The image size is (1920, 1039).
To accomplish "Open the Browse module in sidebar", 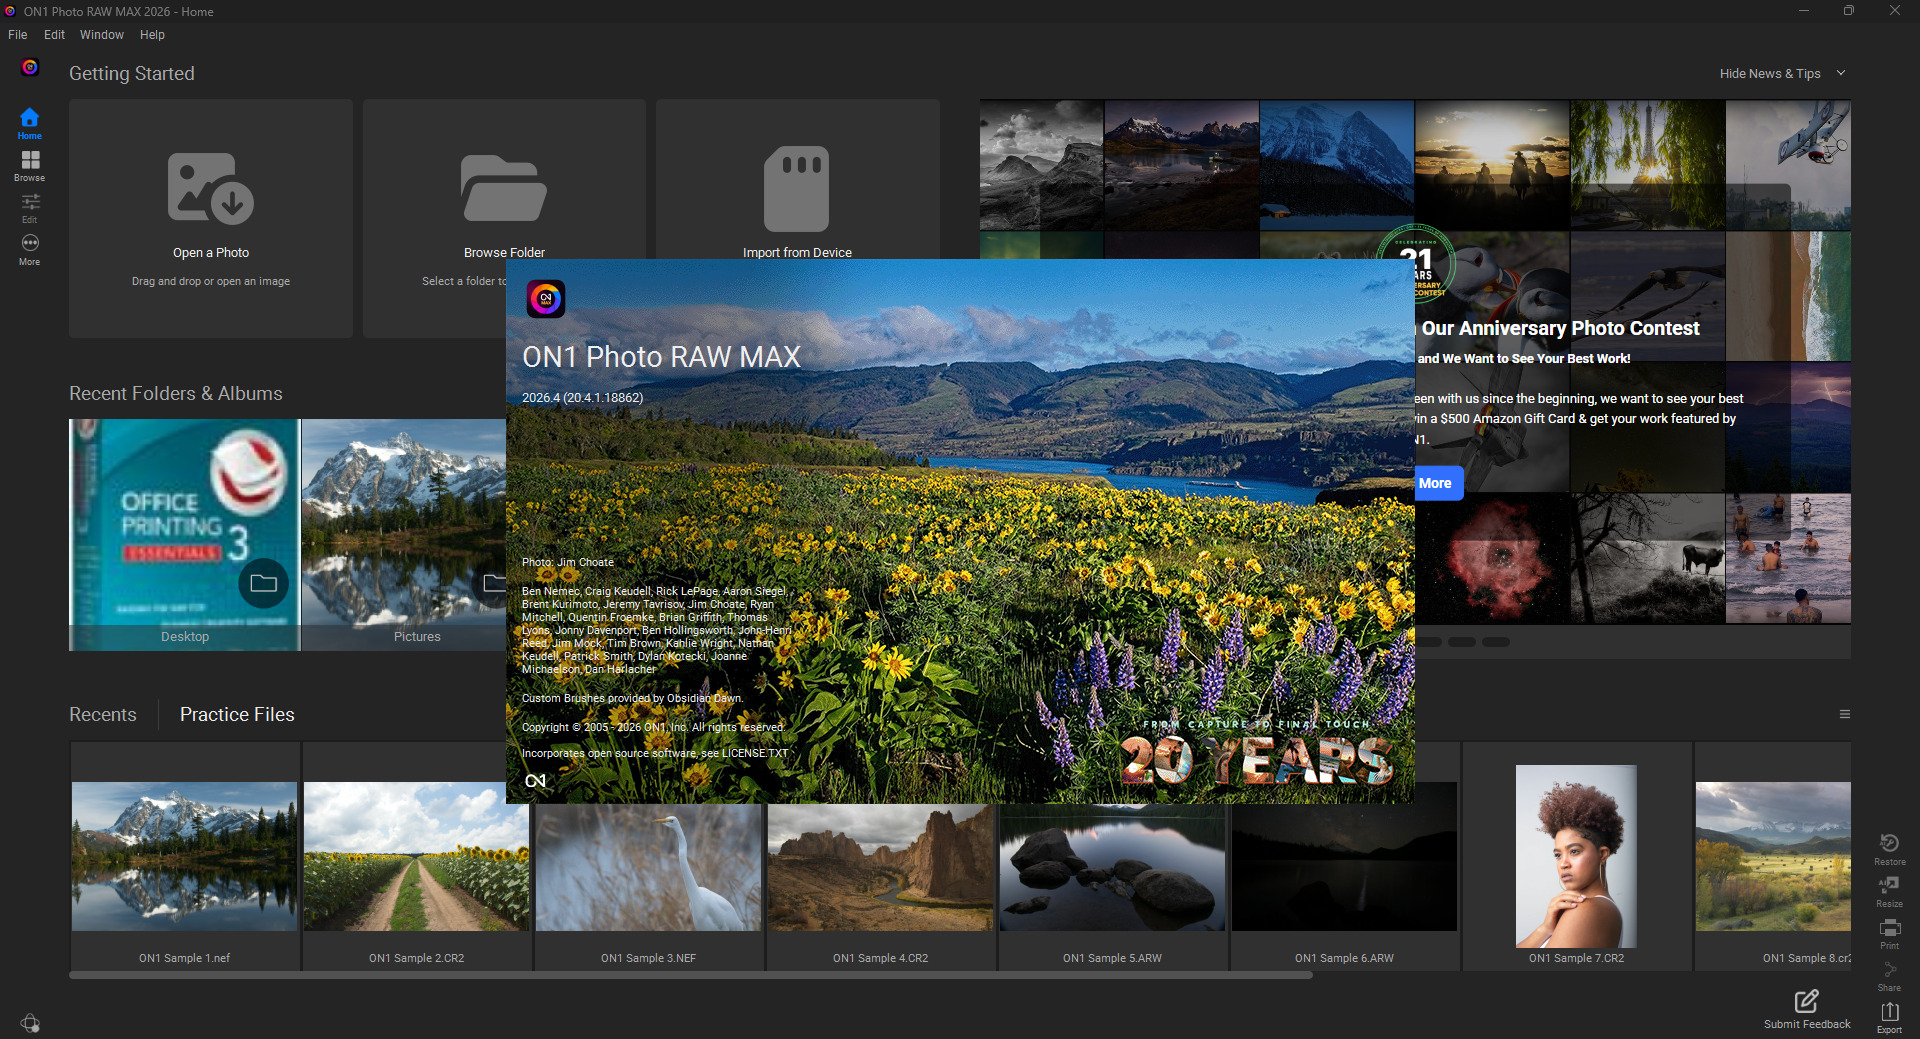I will tap(30, 166).
